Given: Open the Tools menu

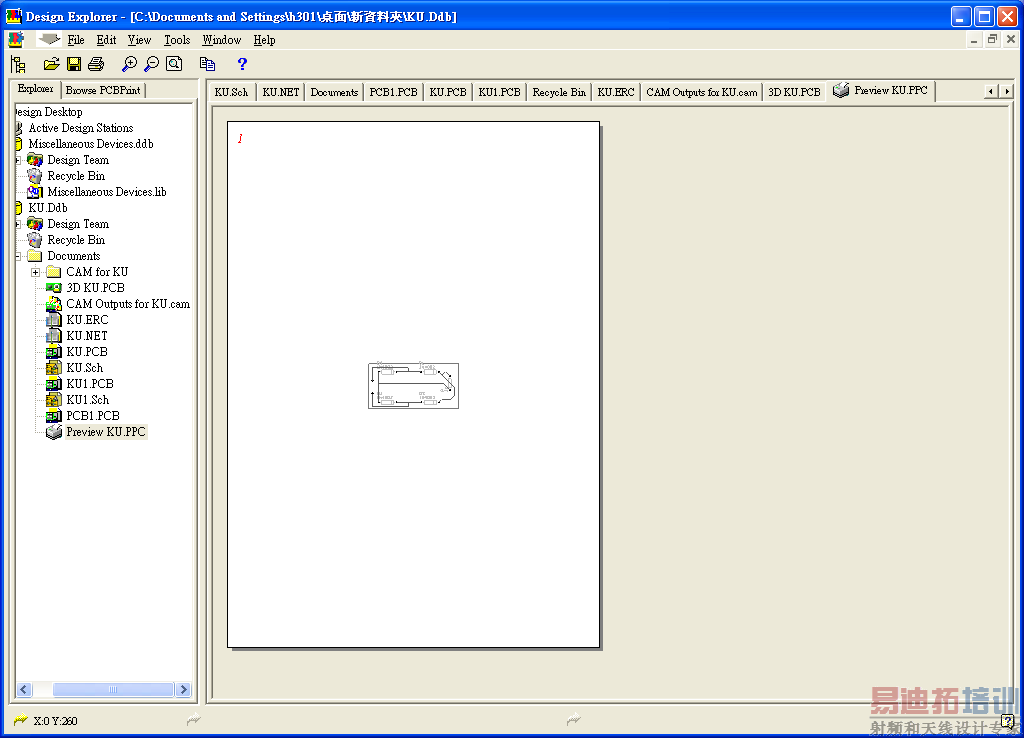Looking at the screenshot, I should 177,40.
